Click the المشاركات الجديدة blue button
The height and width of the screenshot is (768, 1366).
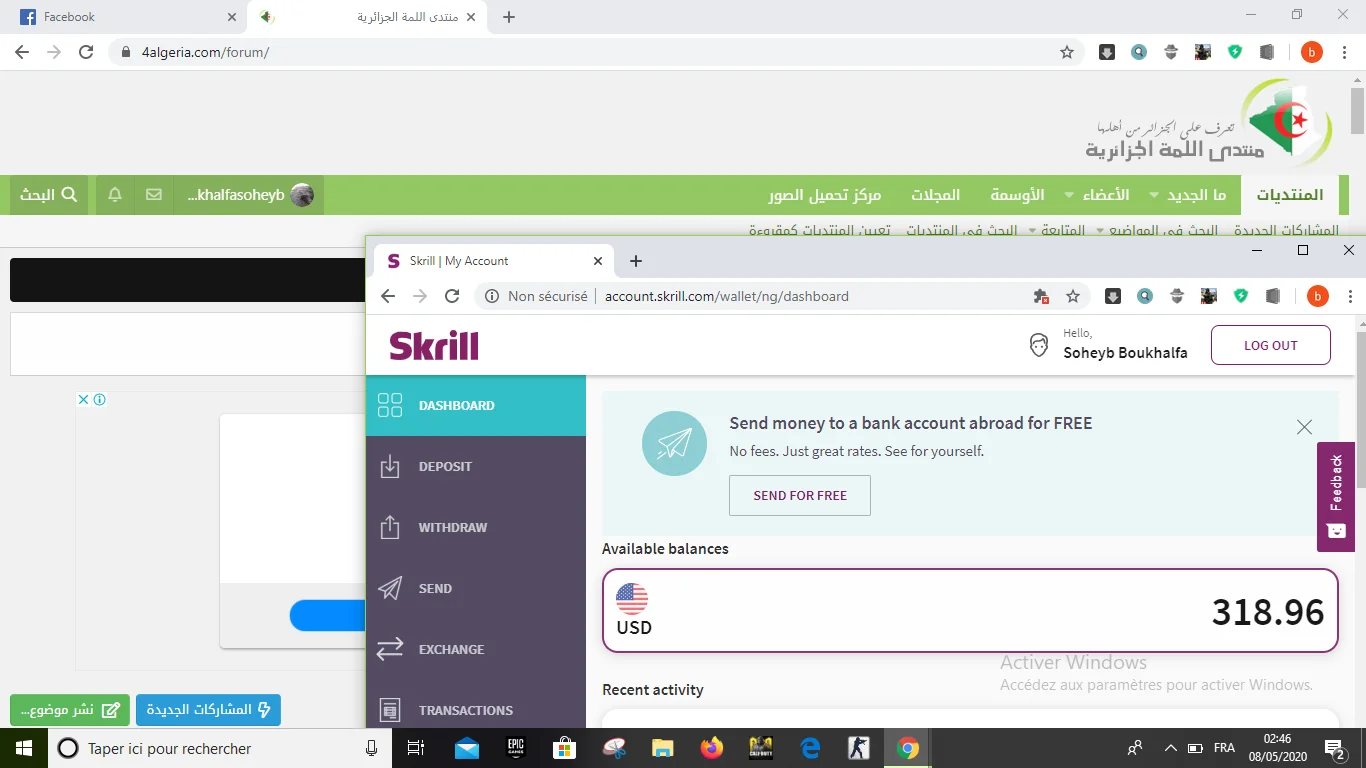pyautogui.click(x=208, y=710)
